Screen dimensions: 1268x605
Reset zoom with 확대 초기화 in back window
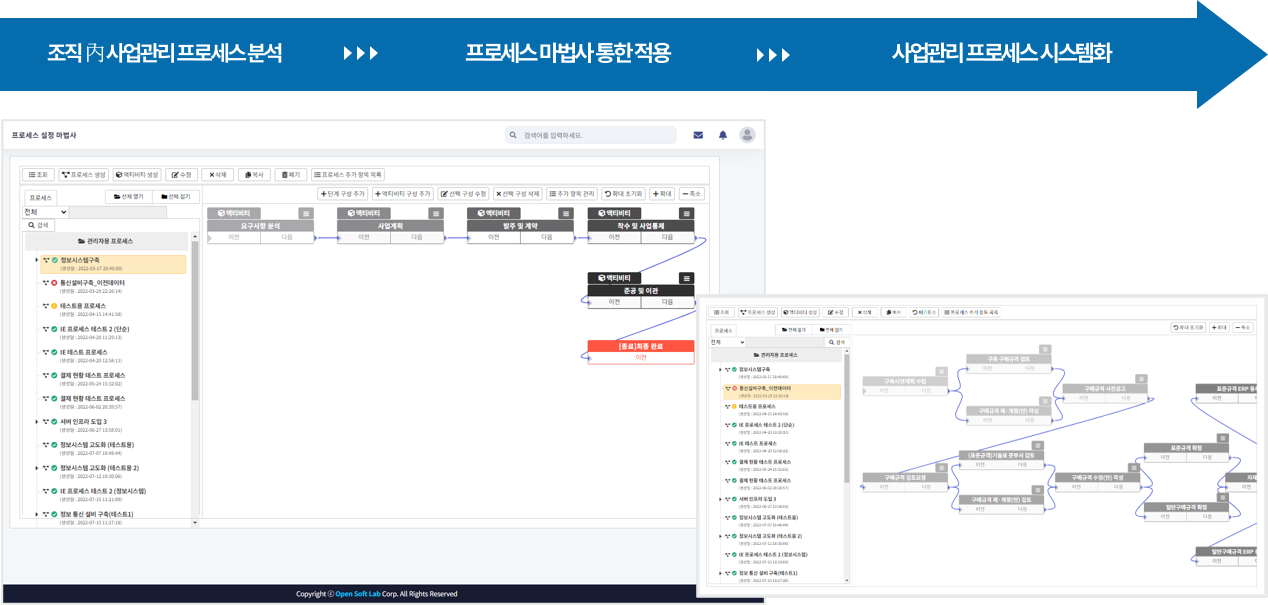coord(624,194)
